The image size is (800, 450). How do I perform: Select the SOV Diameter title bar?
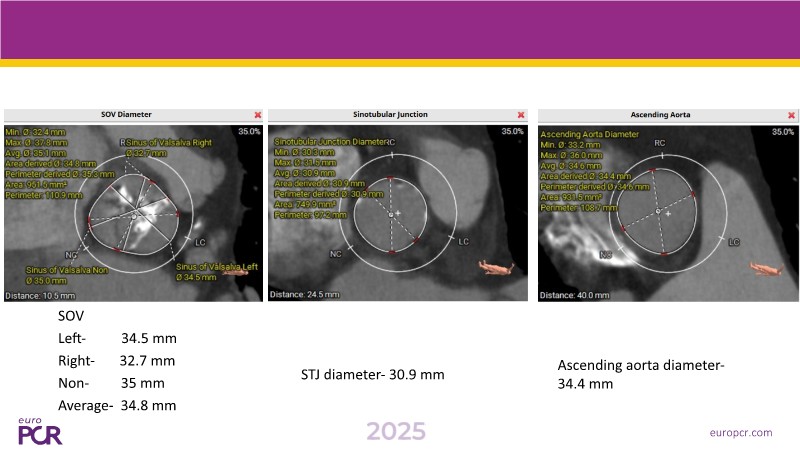click(x=133, y=116)
